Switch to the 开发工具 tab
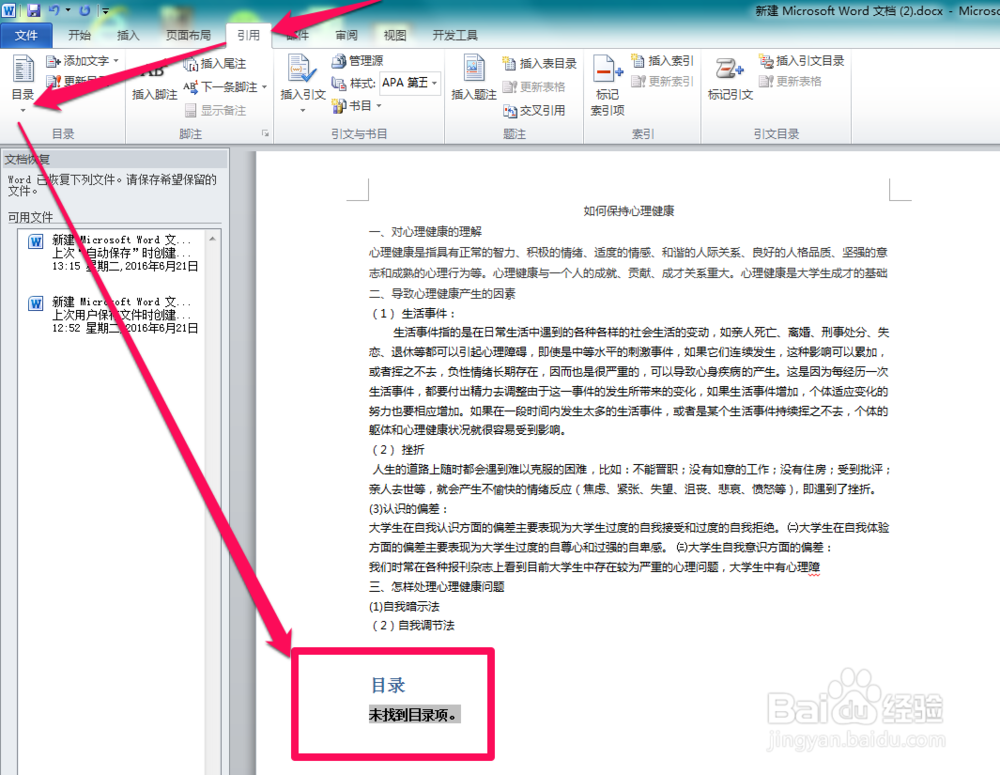1000x775 pixels. click(455, 35)
